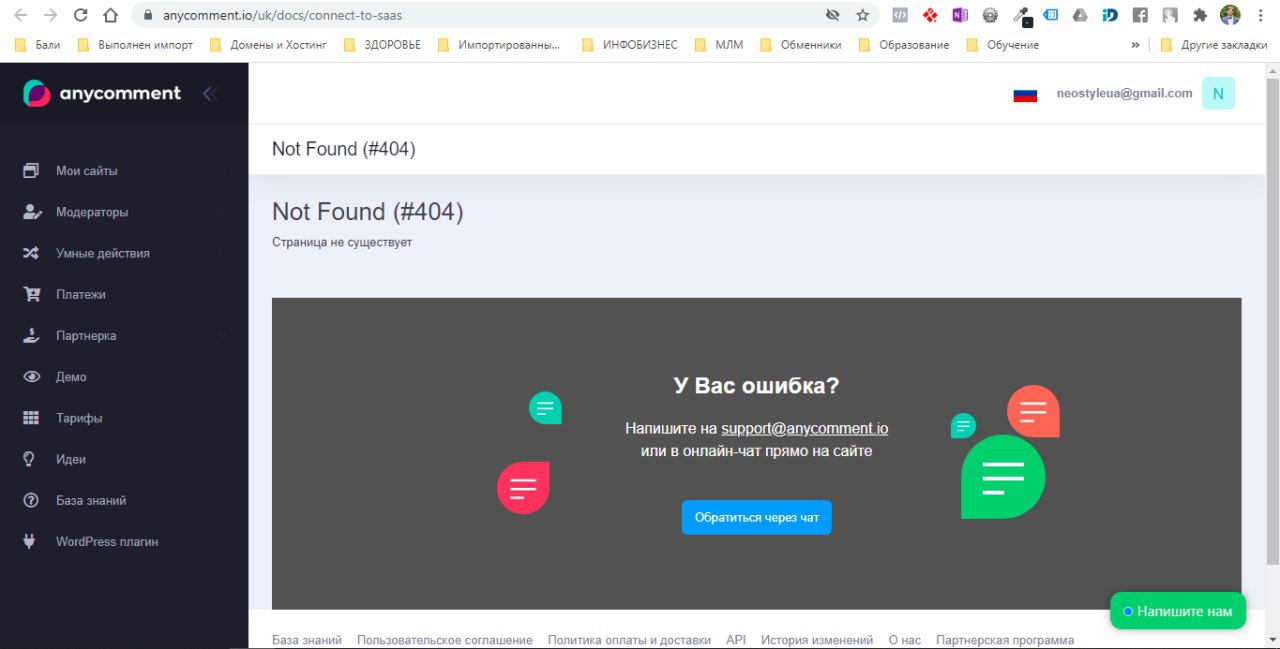Click the browser home icon
The image size is (1280, 649).
tap(111, 15)
